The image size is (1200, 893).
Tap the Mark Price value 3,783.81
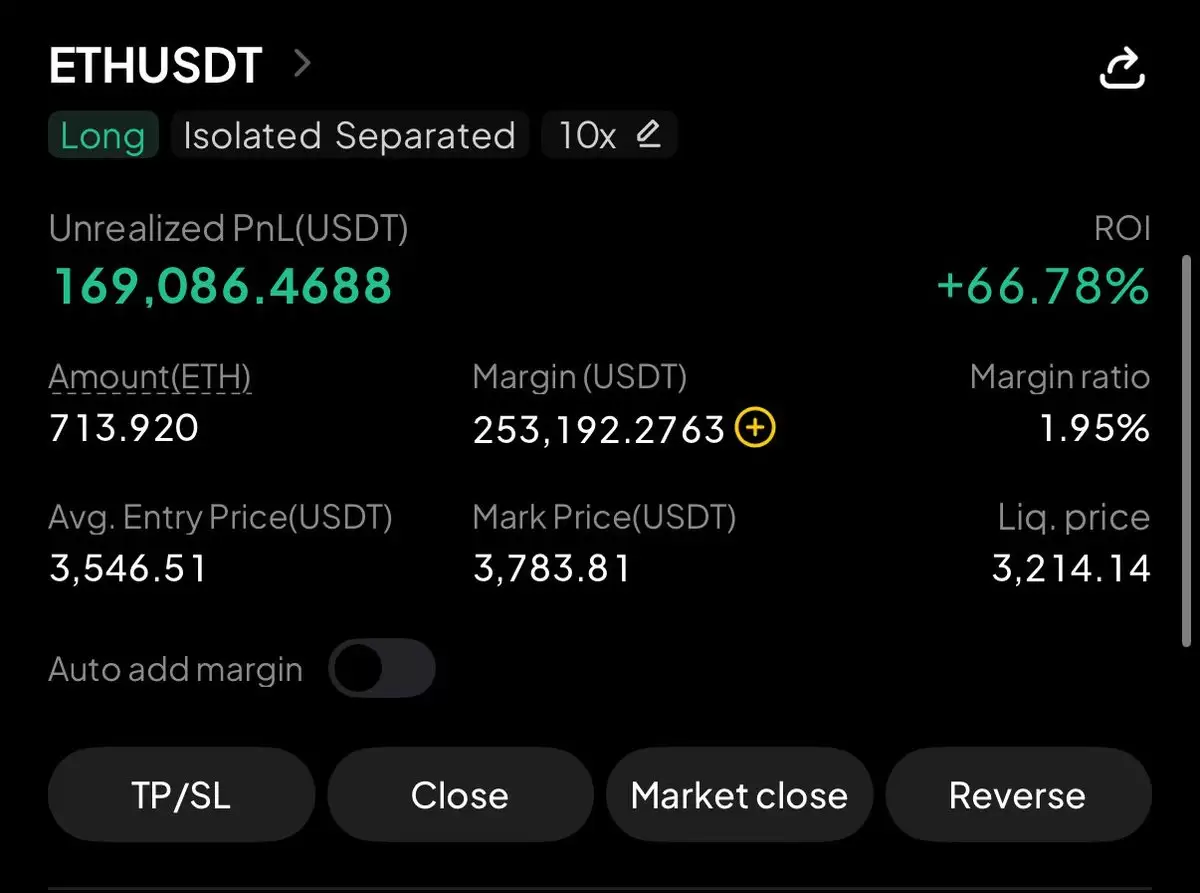[x=552, y=569]
